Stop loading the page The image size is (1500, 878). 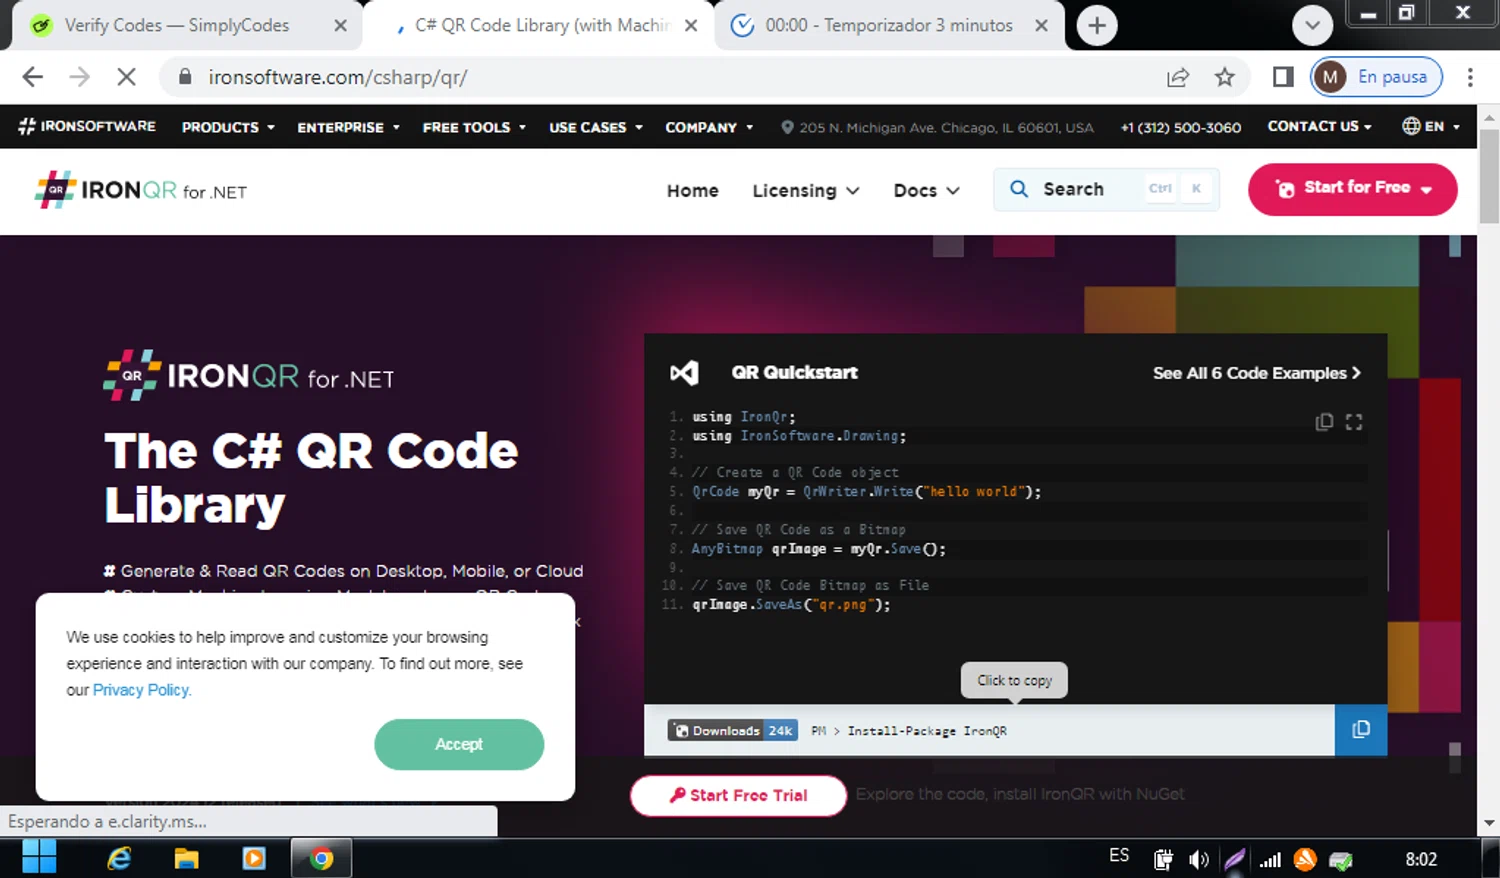click(x=126, y=77)
